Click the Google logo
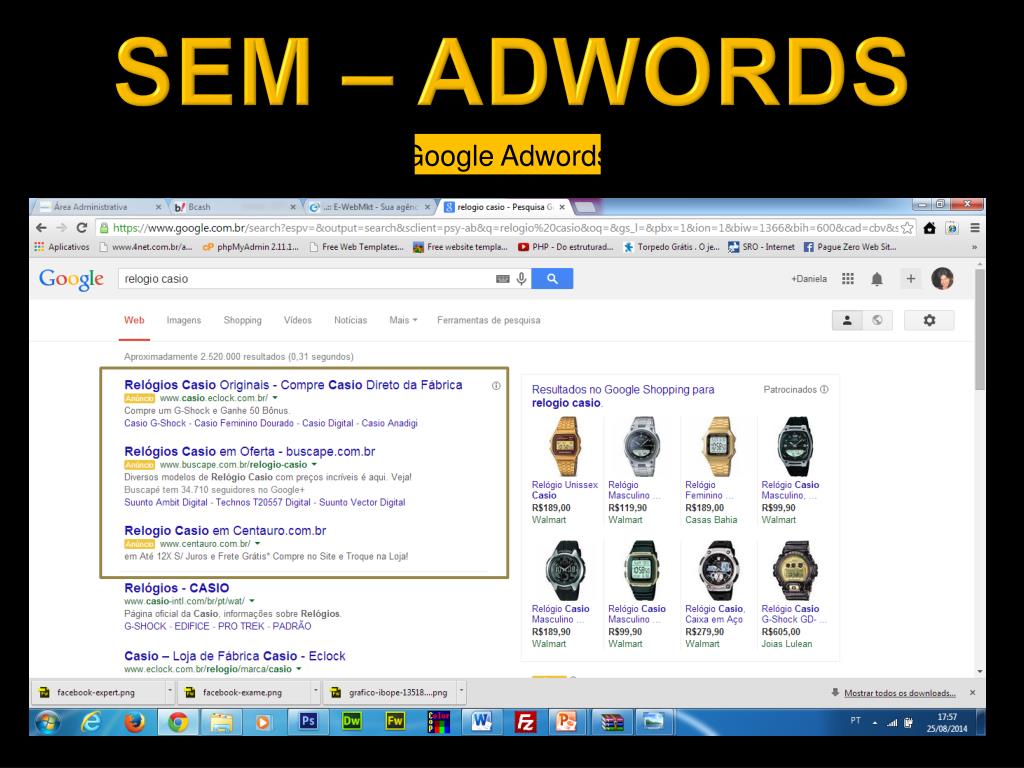The width and height of the screenshot is (1024, 768). (x=71, y=280)
